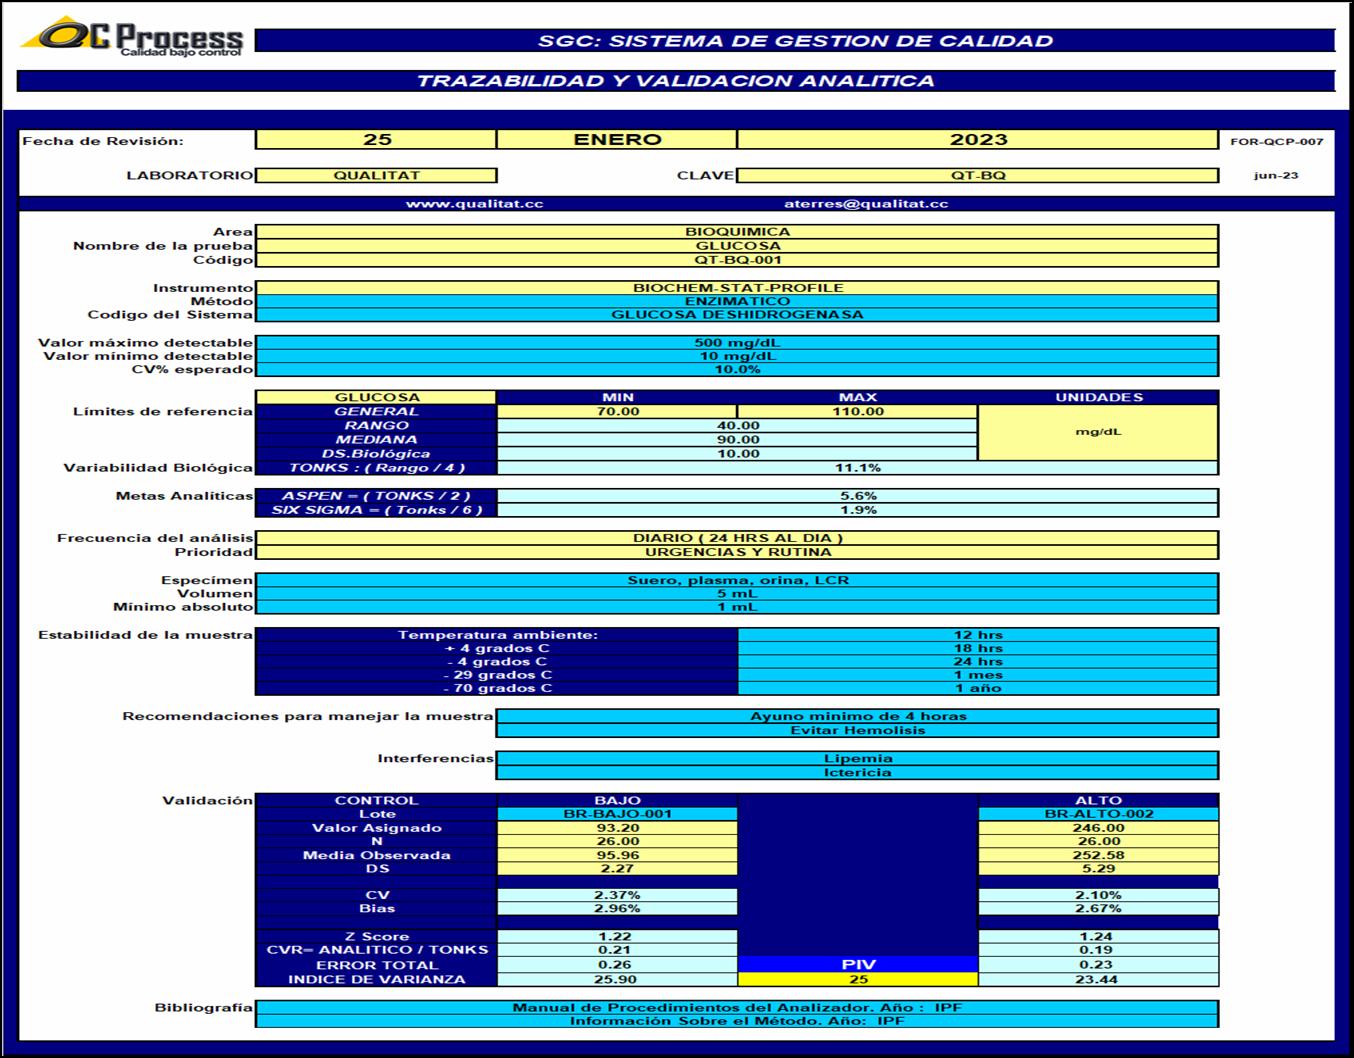Click the "jun-23" date label

pyautogui.click(x=1276, y=175)
